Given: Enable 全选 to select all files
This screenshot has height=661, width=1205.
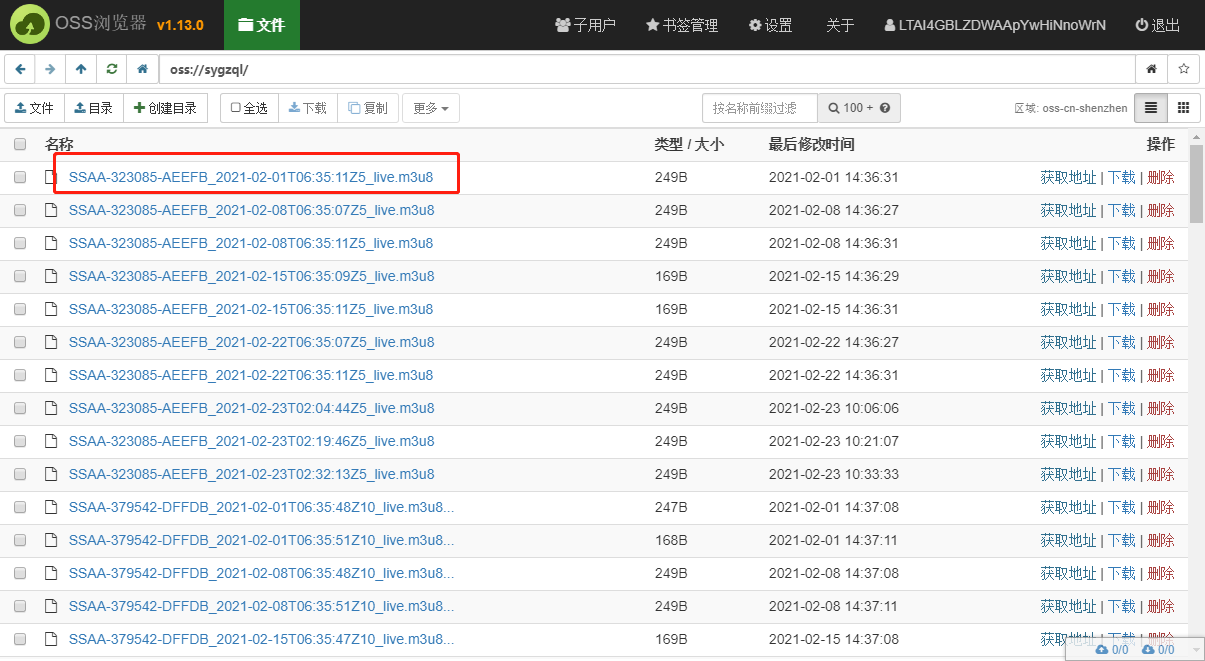Looking at the screenshot, I should tap(248, 107).
